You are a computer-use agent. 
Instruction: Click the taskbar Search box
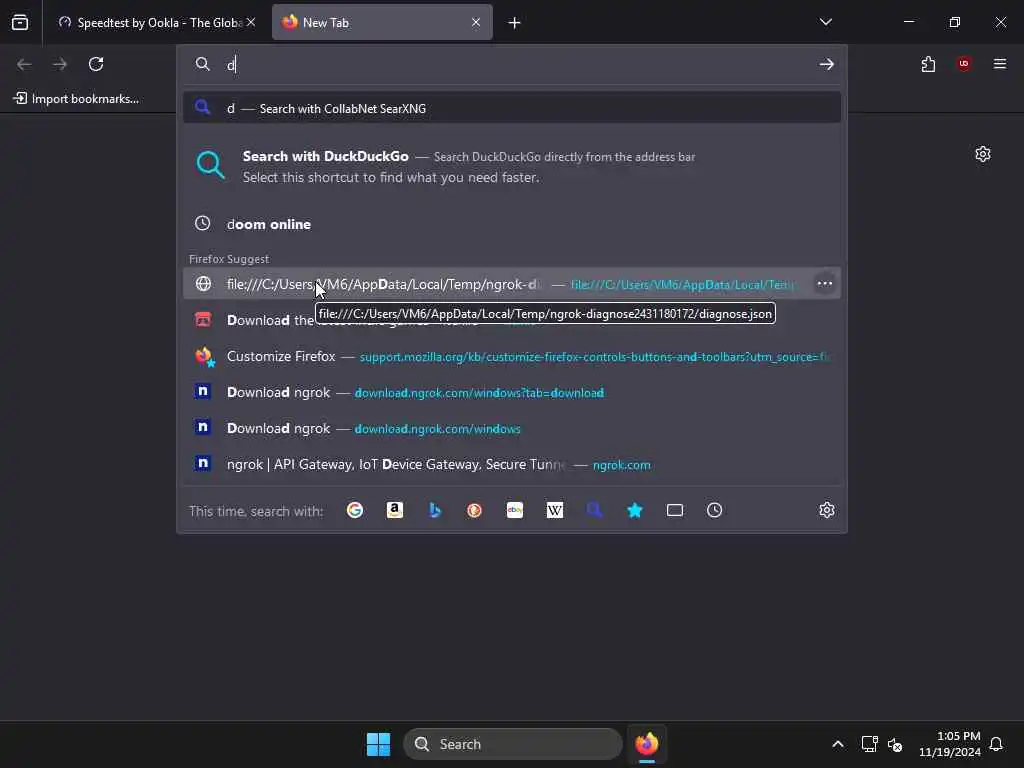click(513, 744)
